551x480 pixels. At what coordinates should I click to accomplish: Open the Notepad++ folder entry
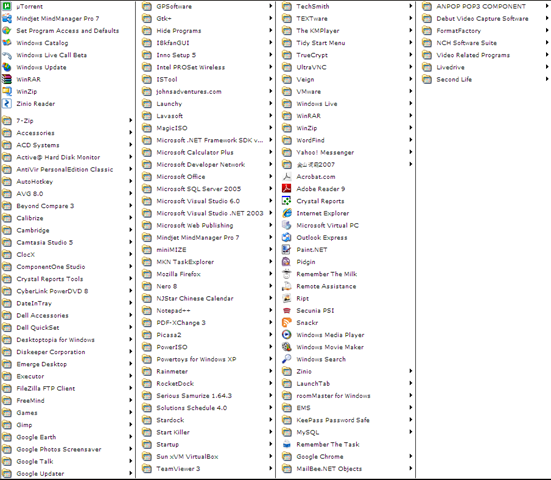208,311
